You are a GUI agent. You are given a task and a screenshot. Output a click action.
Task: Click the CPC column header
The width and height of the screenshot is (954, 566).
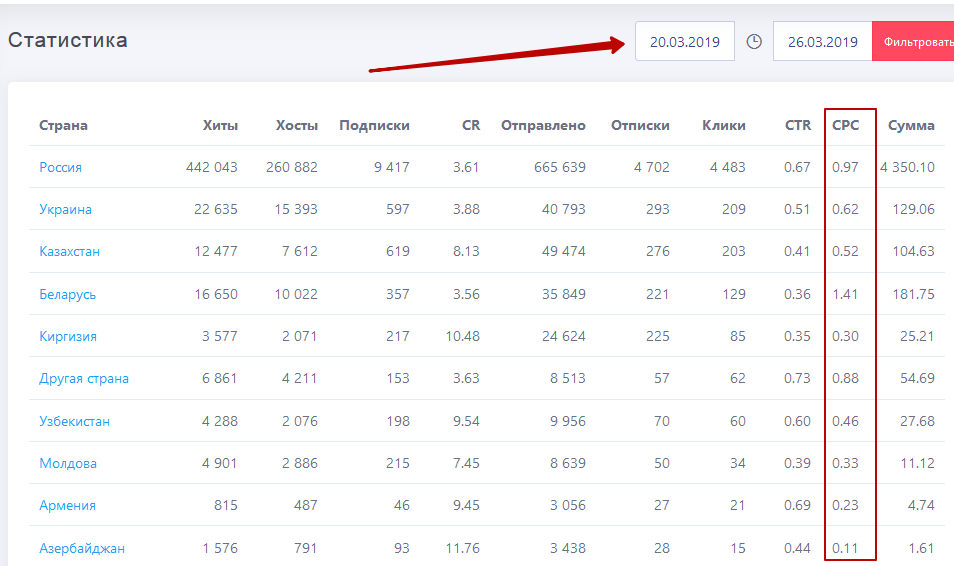pyautogui.click(x=845, y=125)
